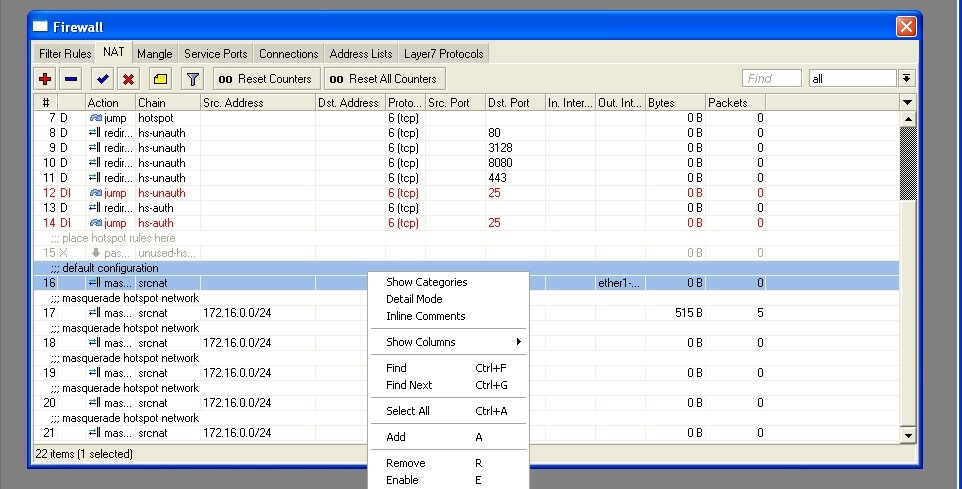Click the red X disable icon

click(x=128, y=79)
